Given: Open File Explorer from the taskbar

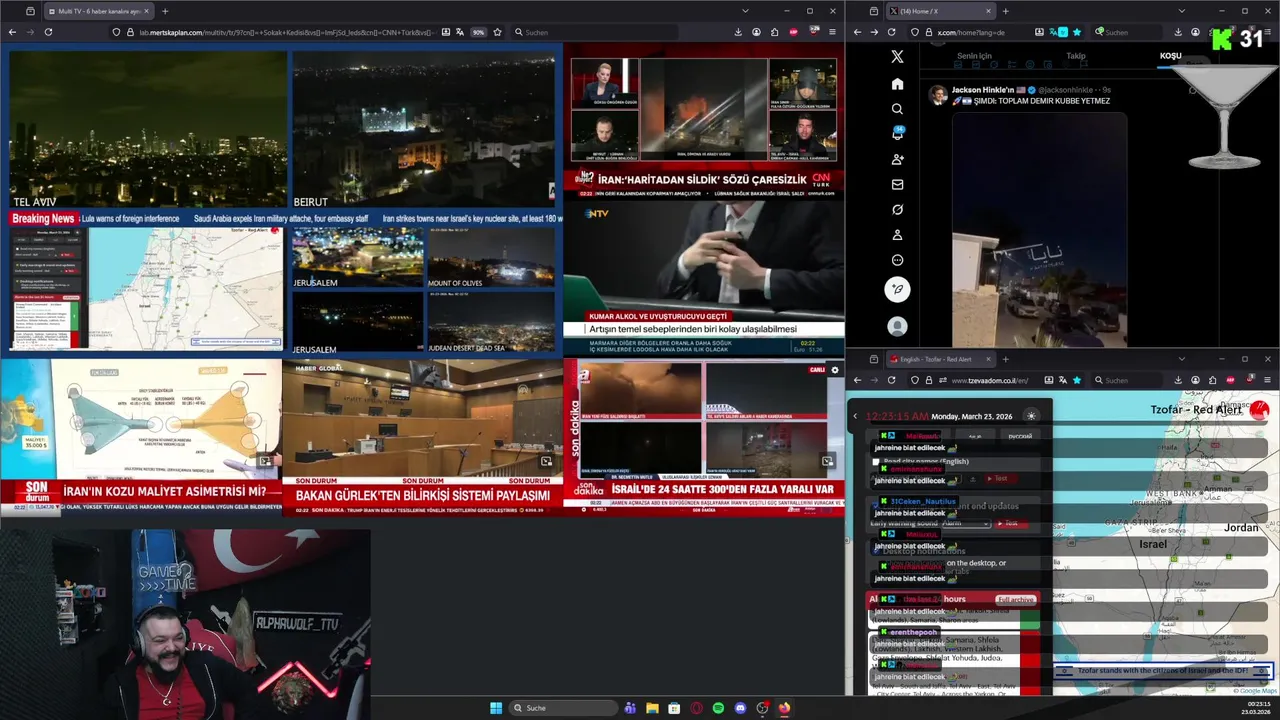Looking at the screenshot, I should pyautogui.click(x=652, y=708).
